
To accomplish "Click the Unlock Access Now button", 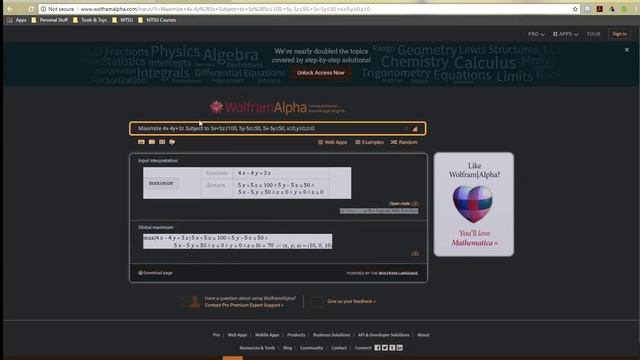I will point(320,73).
